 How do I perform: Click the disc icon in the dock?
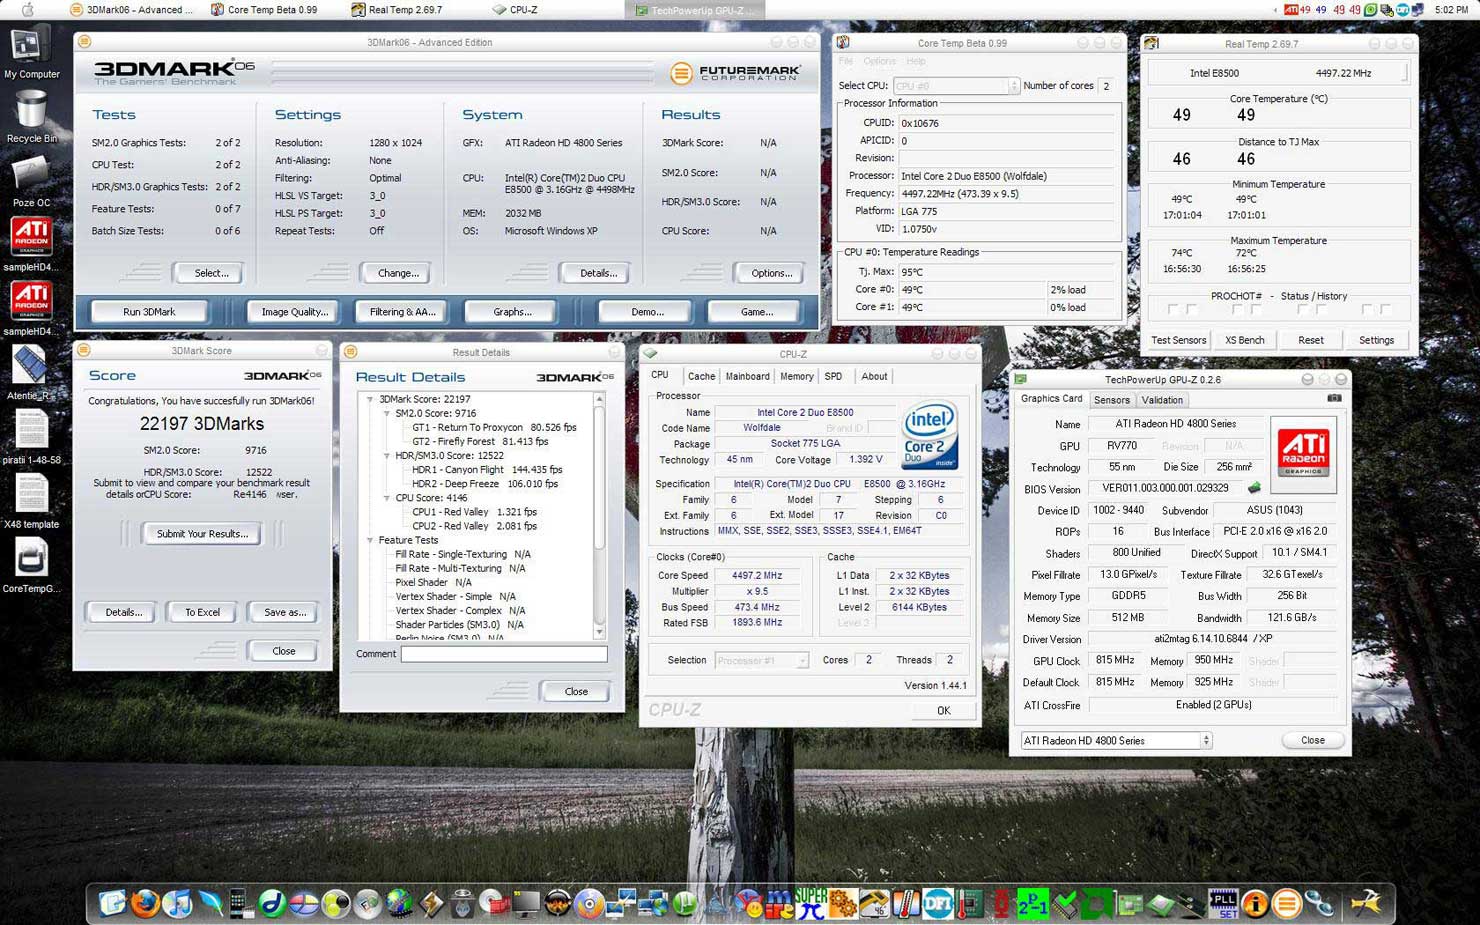589,903
